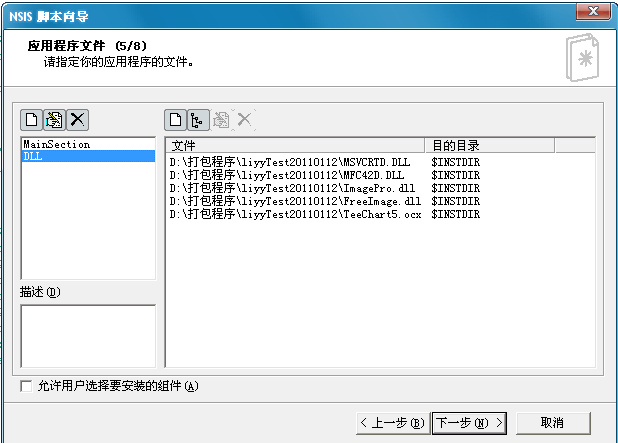This screenshot has width=618, height=443.
Task: Click the greyed-out remove file icon
Action: pyautogui.click(x=244, y=119)
